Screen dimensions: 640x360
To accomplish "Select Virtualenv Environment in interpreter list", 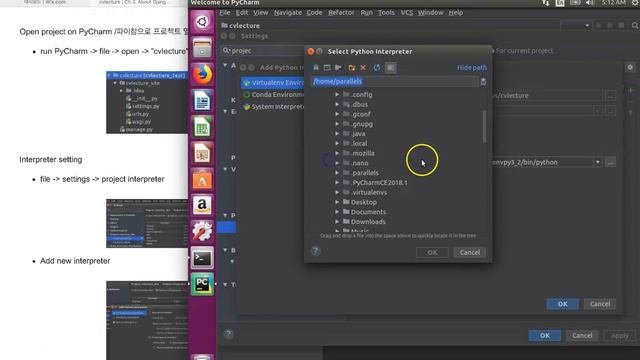I will pos(273,83).
